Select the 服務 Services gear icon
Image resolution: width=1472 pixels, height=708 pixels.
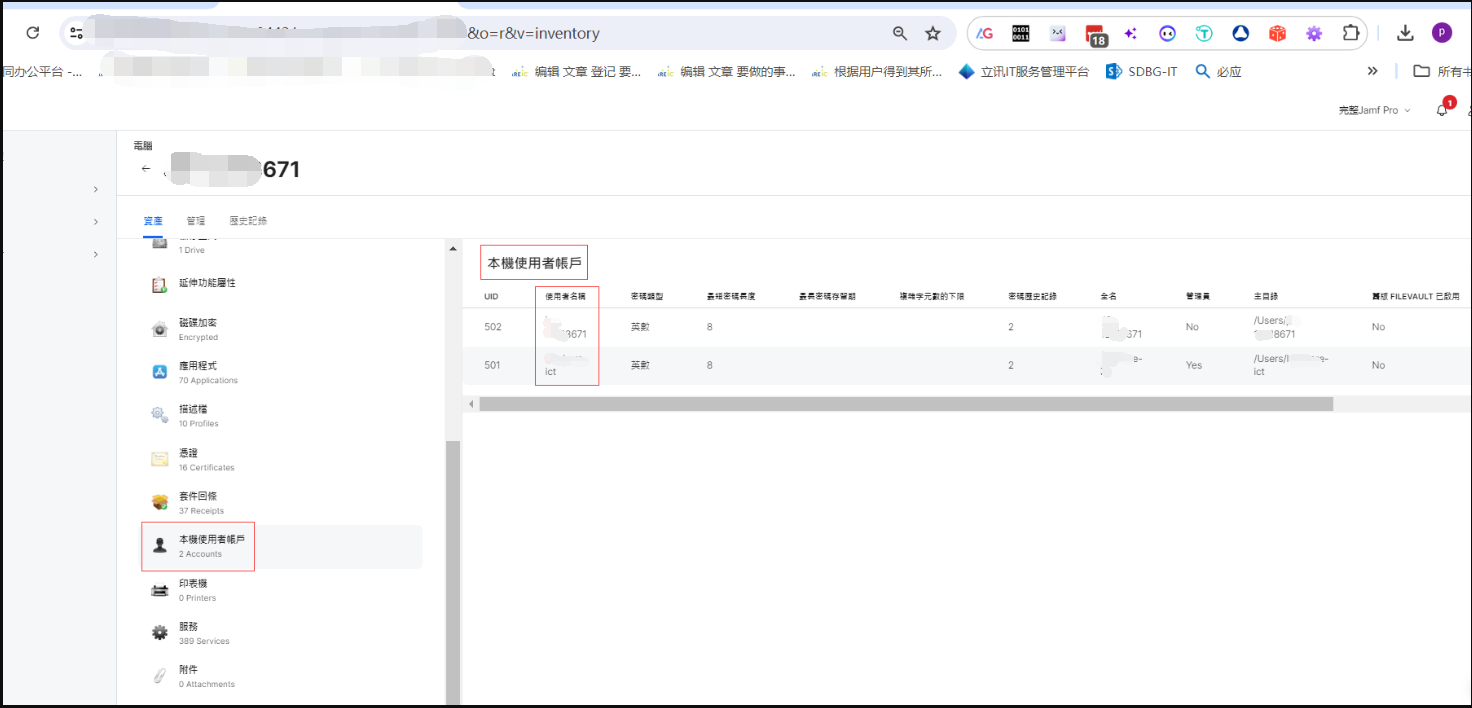[160, 632]
